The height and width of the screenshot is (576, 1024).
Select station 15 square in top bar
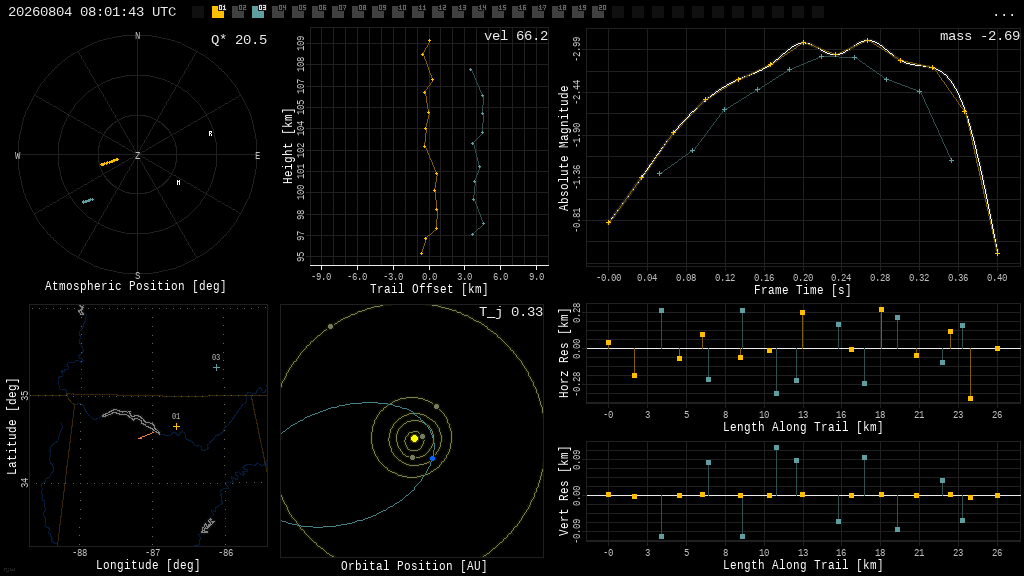pyautogui.click(x=498, y=12)
